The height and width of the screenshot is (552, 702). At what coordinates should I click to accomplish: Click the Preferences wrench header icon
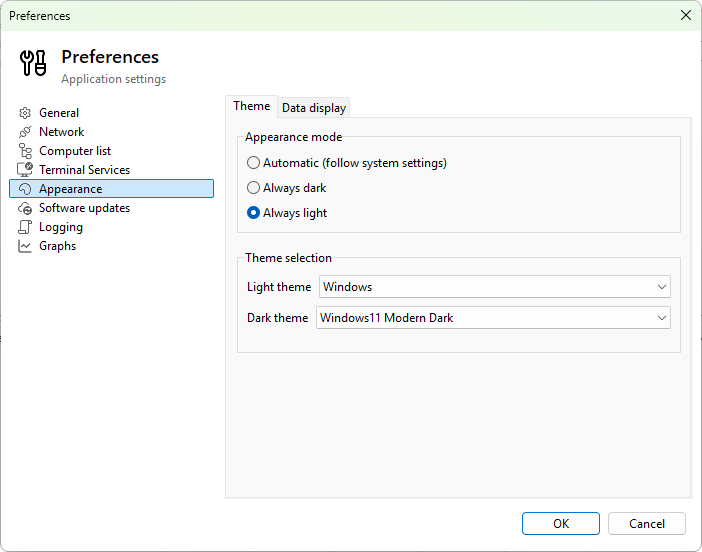tap(33, 63)
